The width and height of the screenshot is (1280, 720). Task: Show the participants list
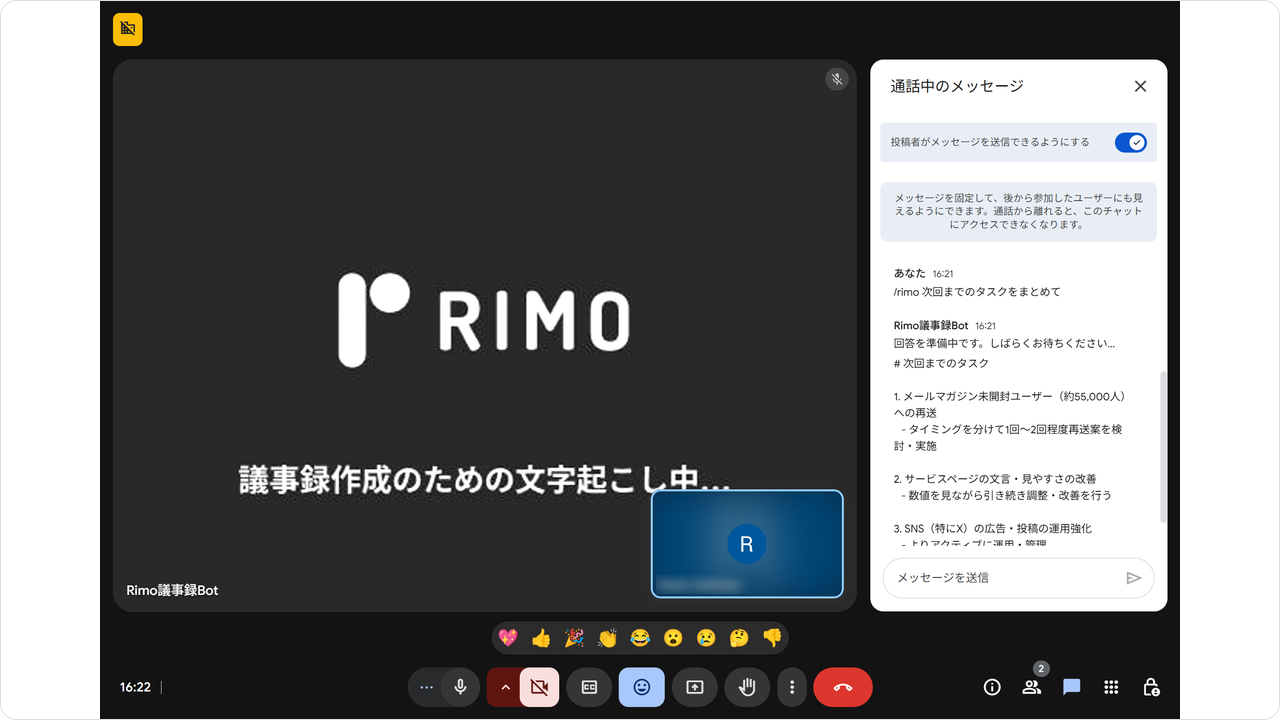[x=1032, y=687]
